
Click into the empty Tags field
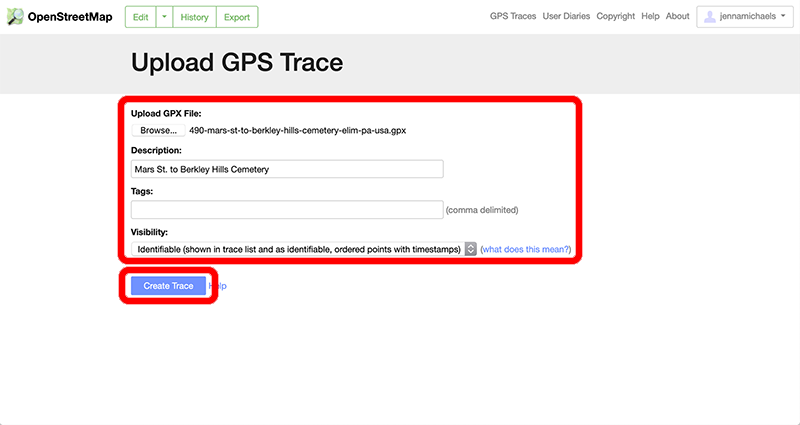coord(287,210)
